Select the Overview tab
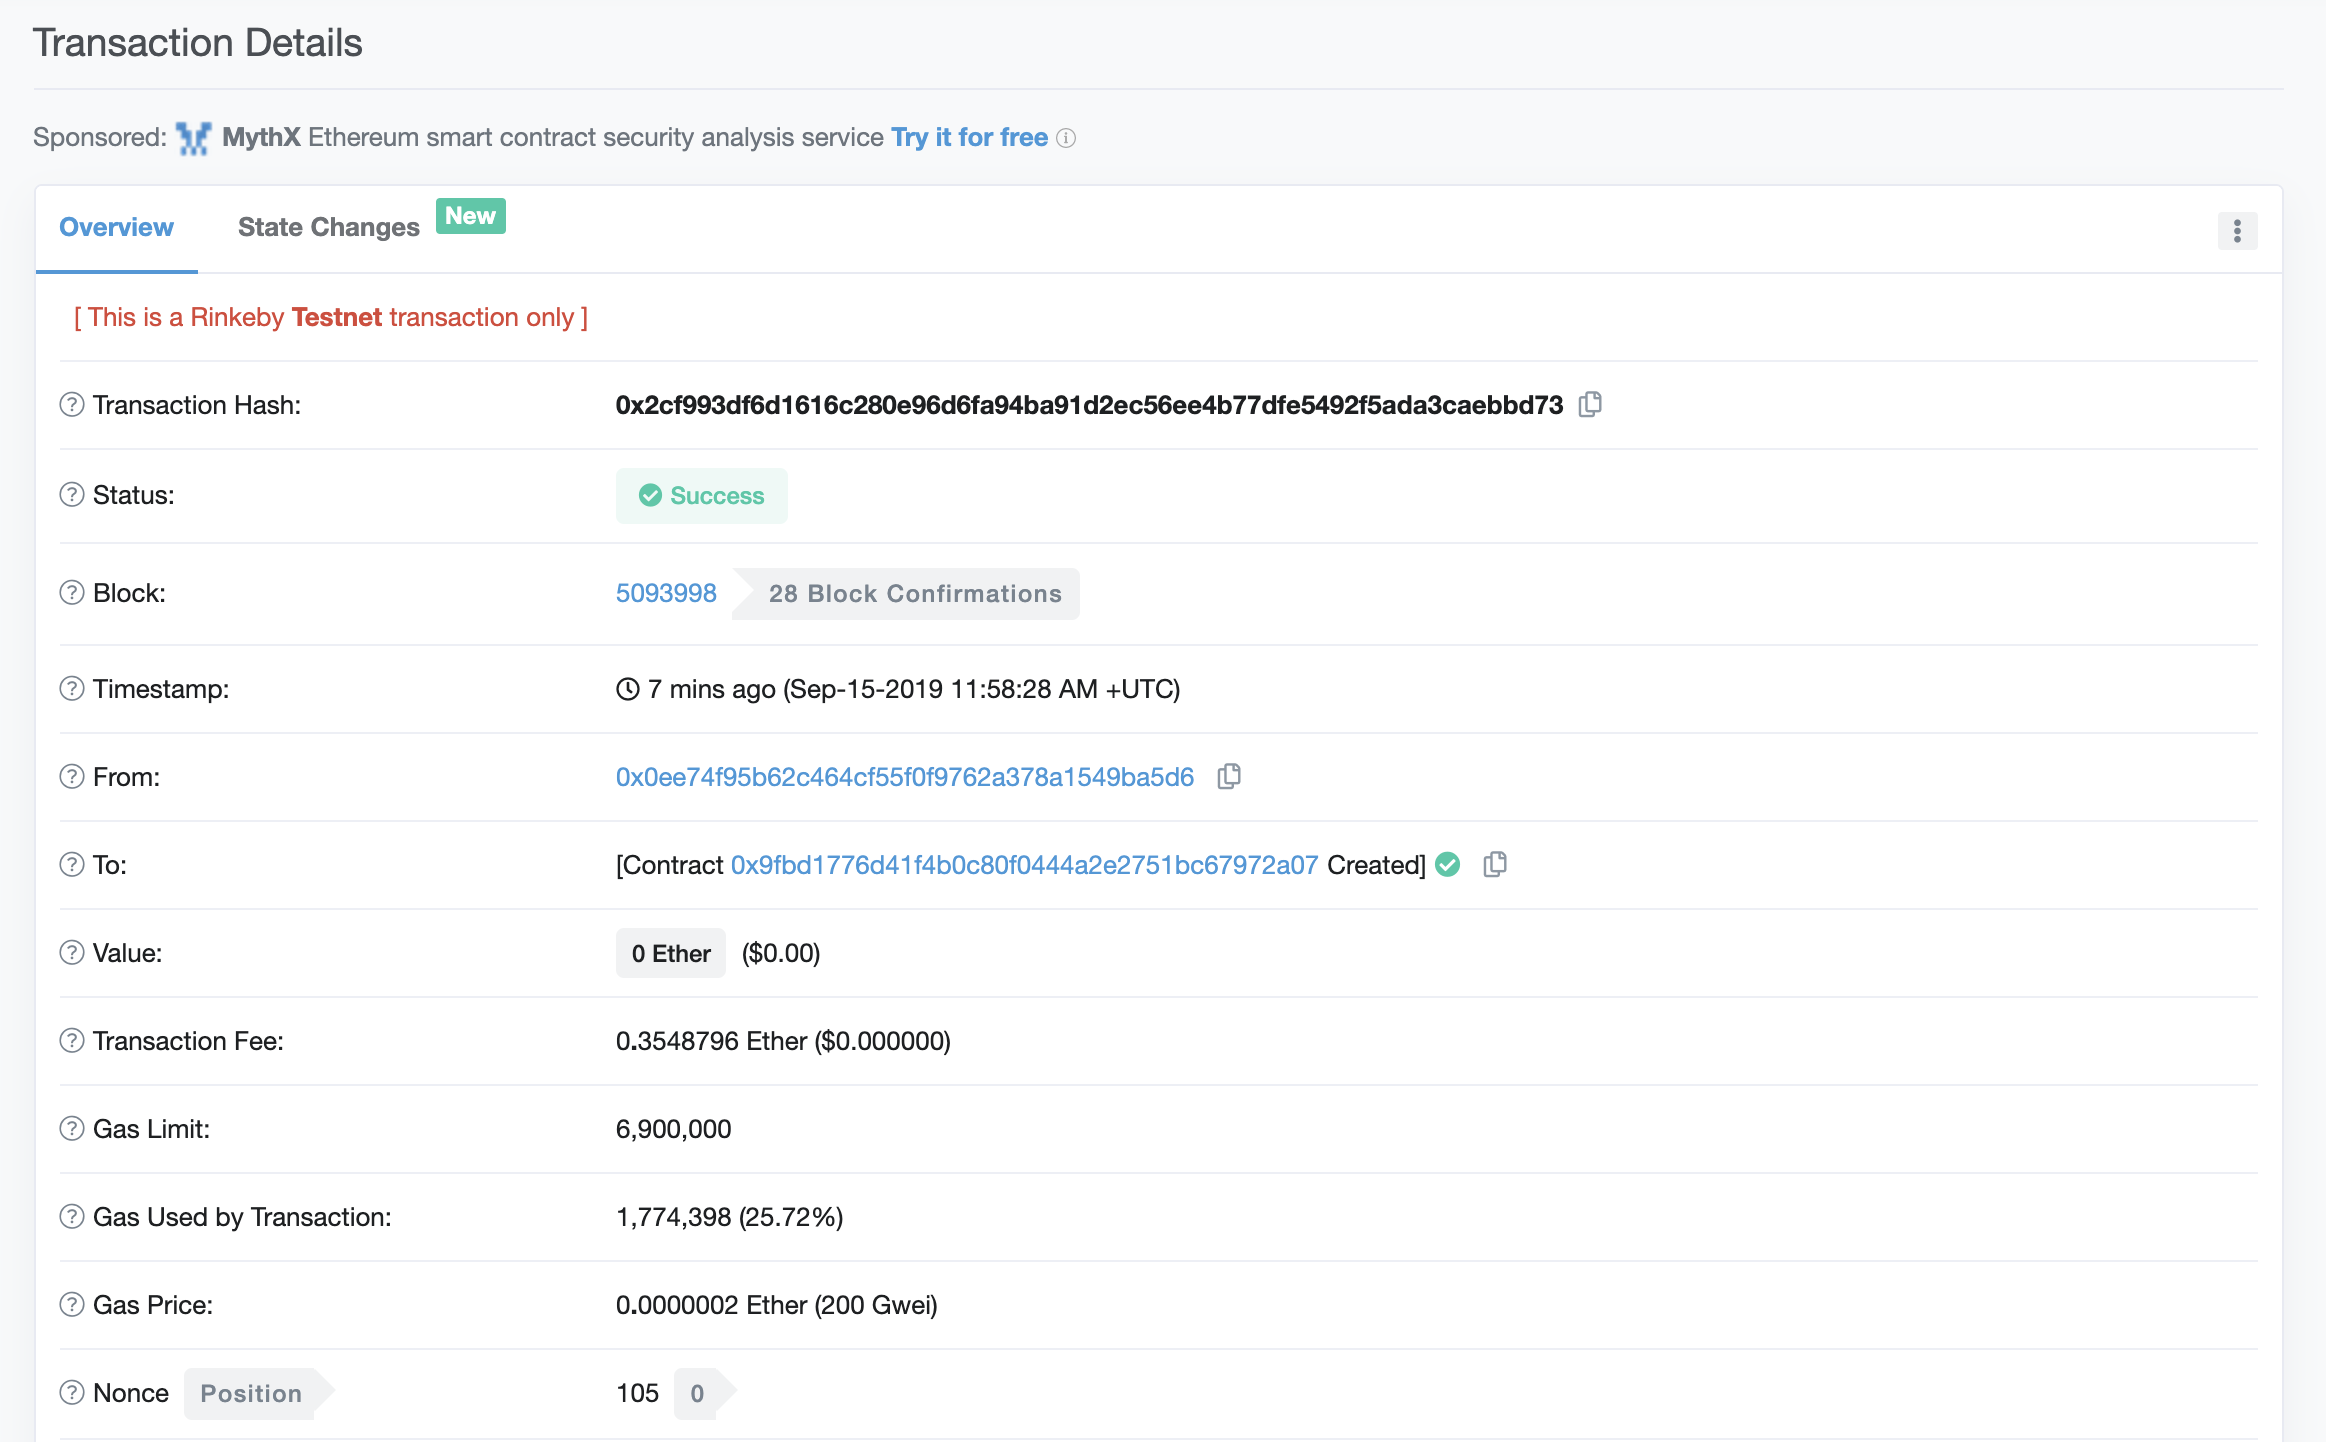 pos(116,228)
